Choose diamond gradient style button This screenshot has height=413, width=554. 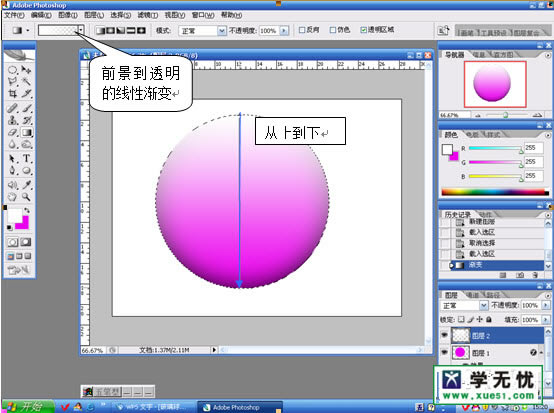(x=141, y=30)
